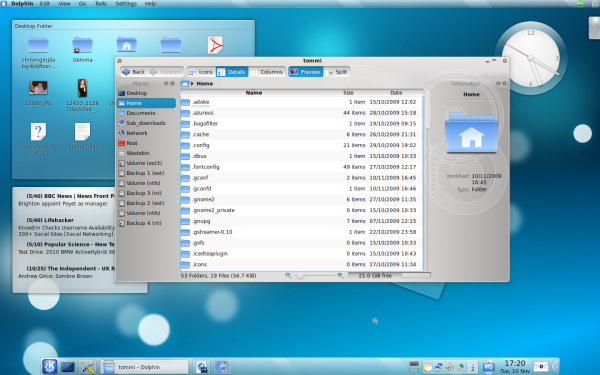Viewport: 600px width, 375px height.
Task: Toggle the Preview button in Dolphin toolbar
Action: pos(305,72)
